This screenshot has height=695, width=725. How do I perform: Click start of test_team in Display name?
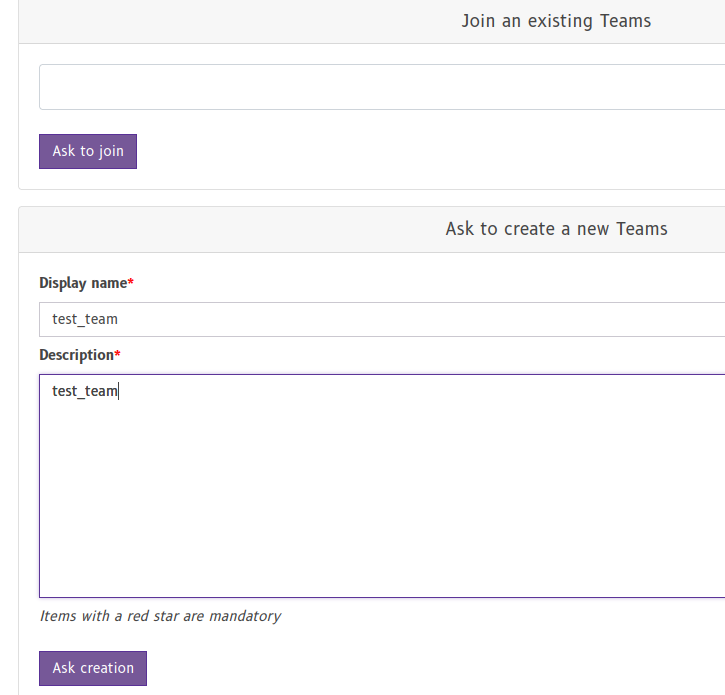point(53,319)
